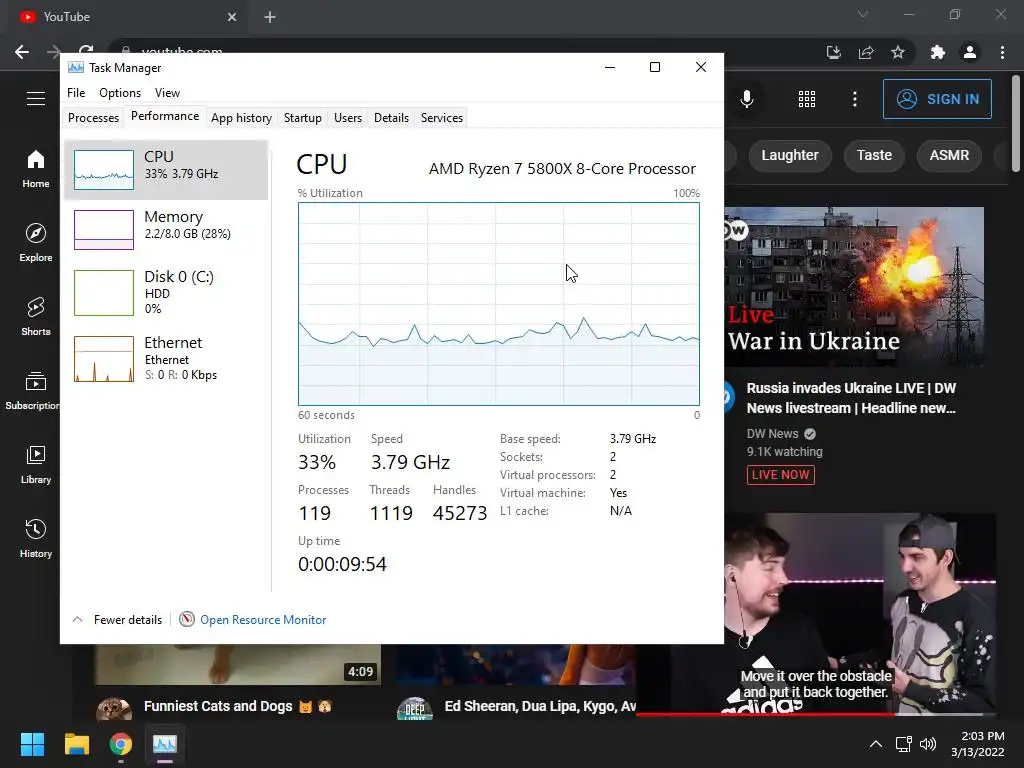Select Memory in performance list
Screen dimensions: 1024x768
[167, 229]
